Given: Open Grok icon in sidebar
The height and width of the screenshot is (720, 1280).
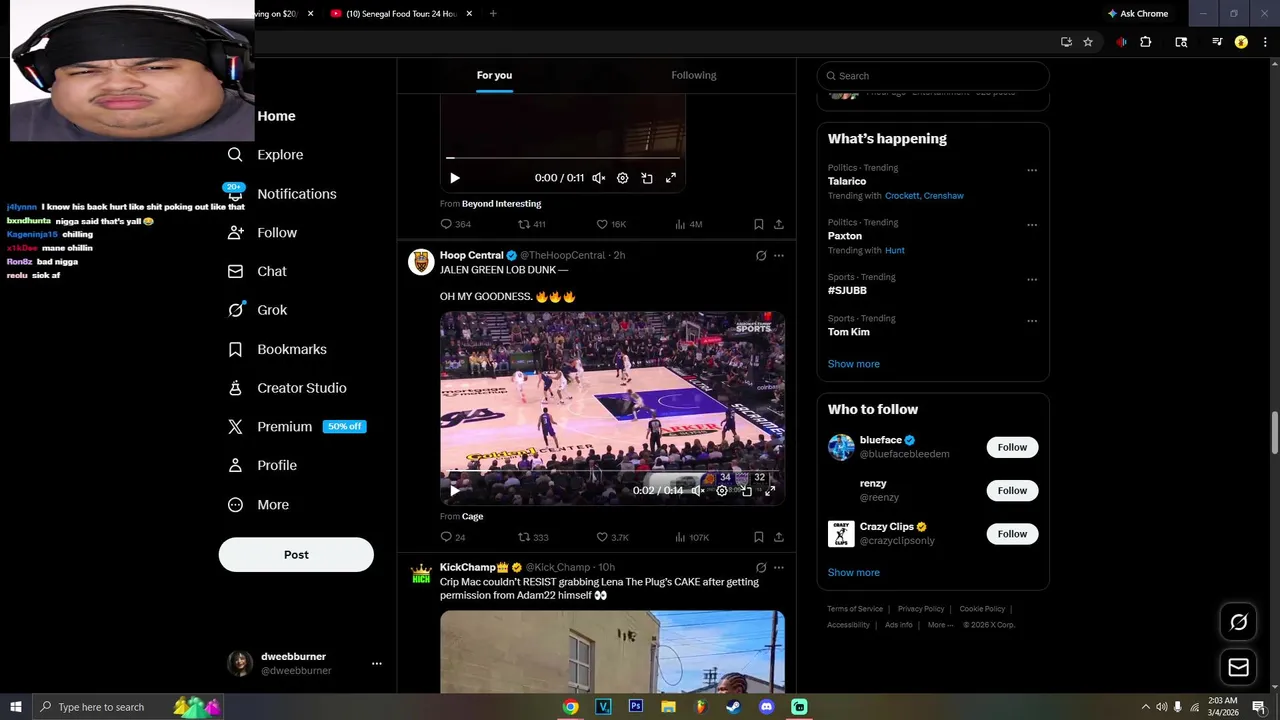Looking at the screenshot, I should tap(235, 310).
